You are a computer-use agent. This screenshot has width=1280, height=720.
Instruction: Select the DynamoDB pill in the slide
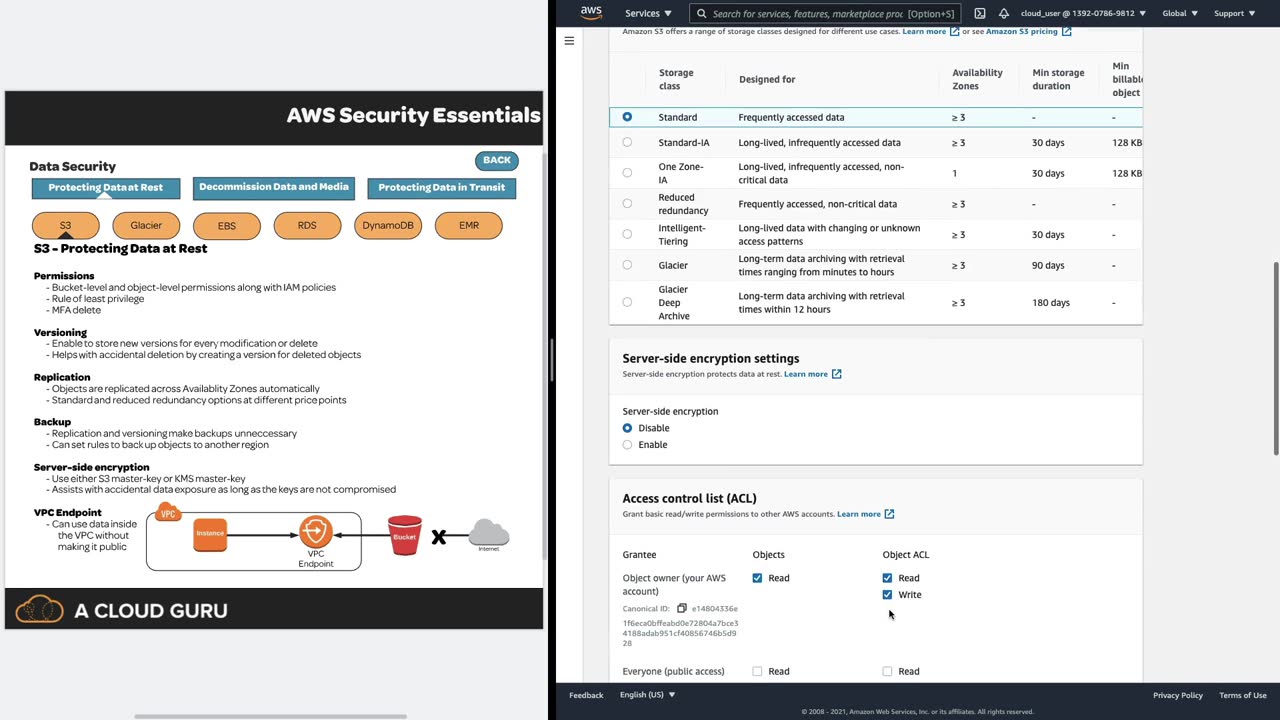[388, 226]
